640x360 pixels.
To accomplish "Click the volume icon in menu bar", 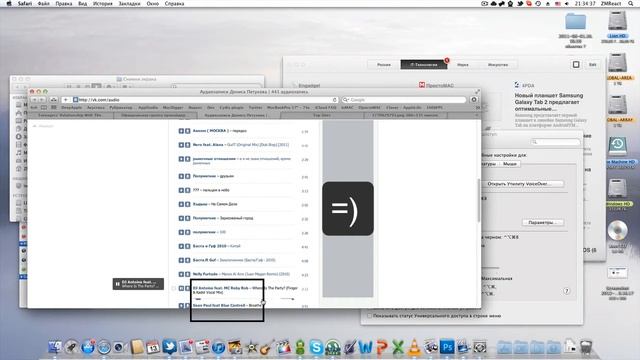I will click(x=567, y=3).
